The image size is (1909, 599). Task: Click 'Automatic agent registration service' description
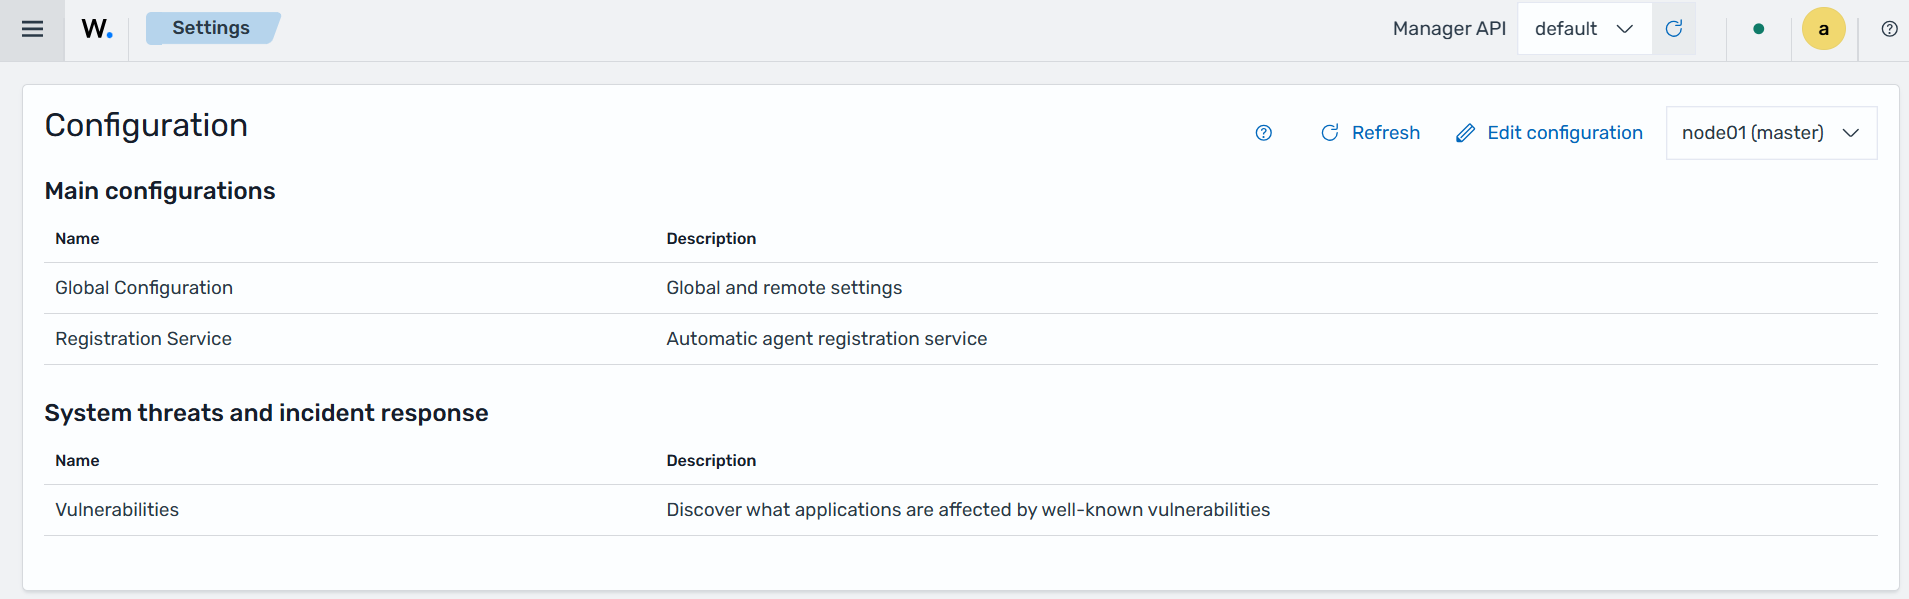pos(827,339)
